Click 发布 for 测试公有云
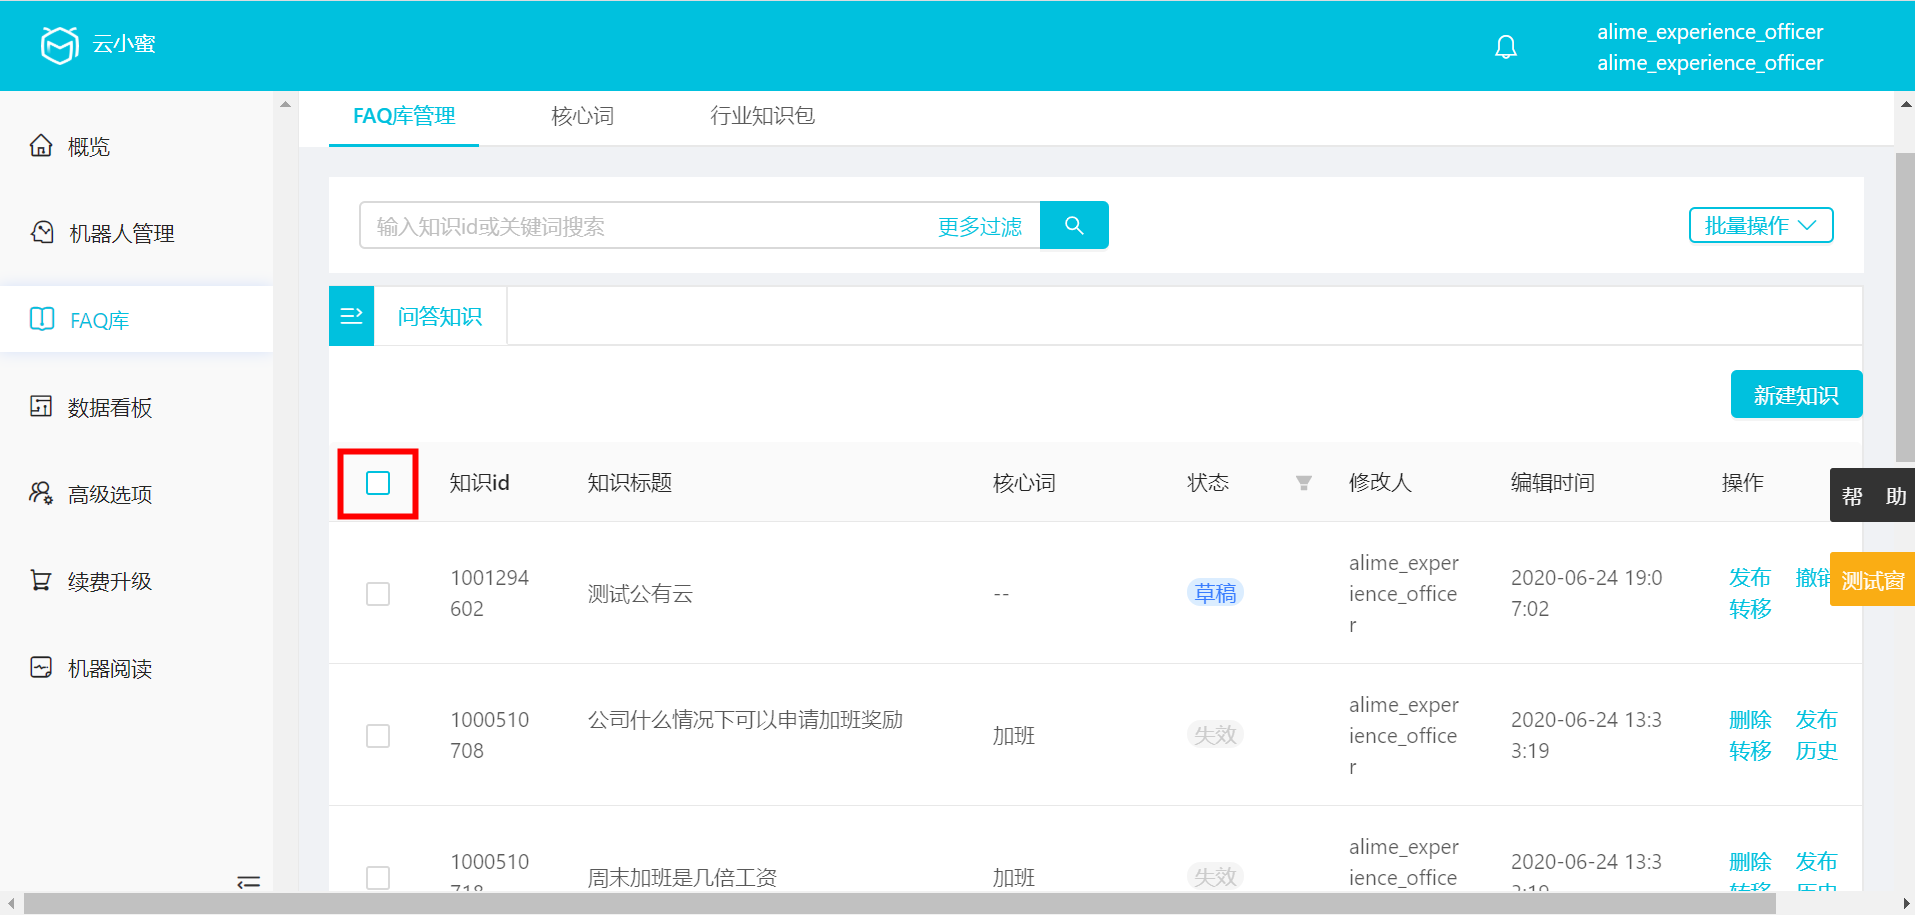 pos(1750,577)
